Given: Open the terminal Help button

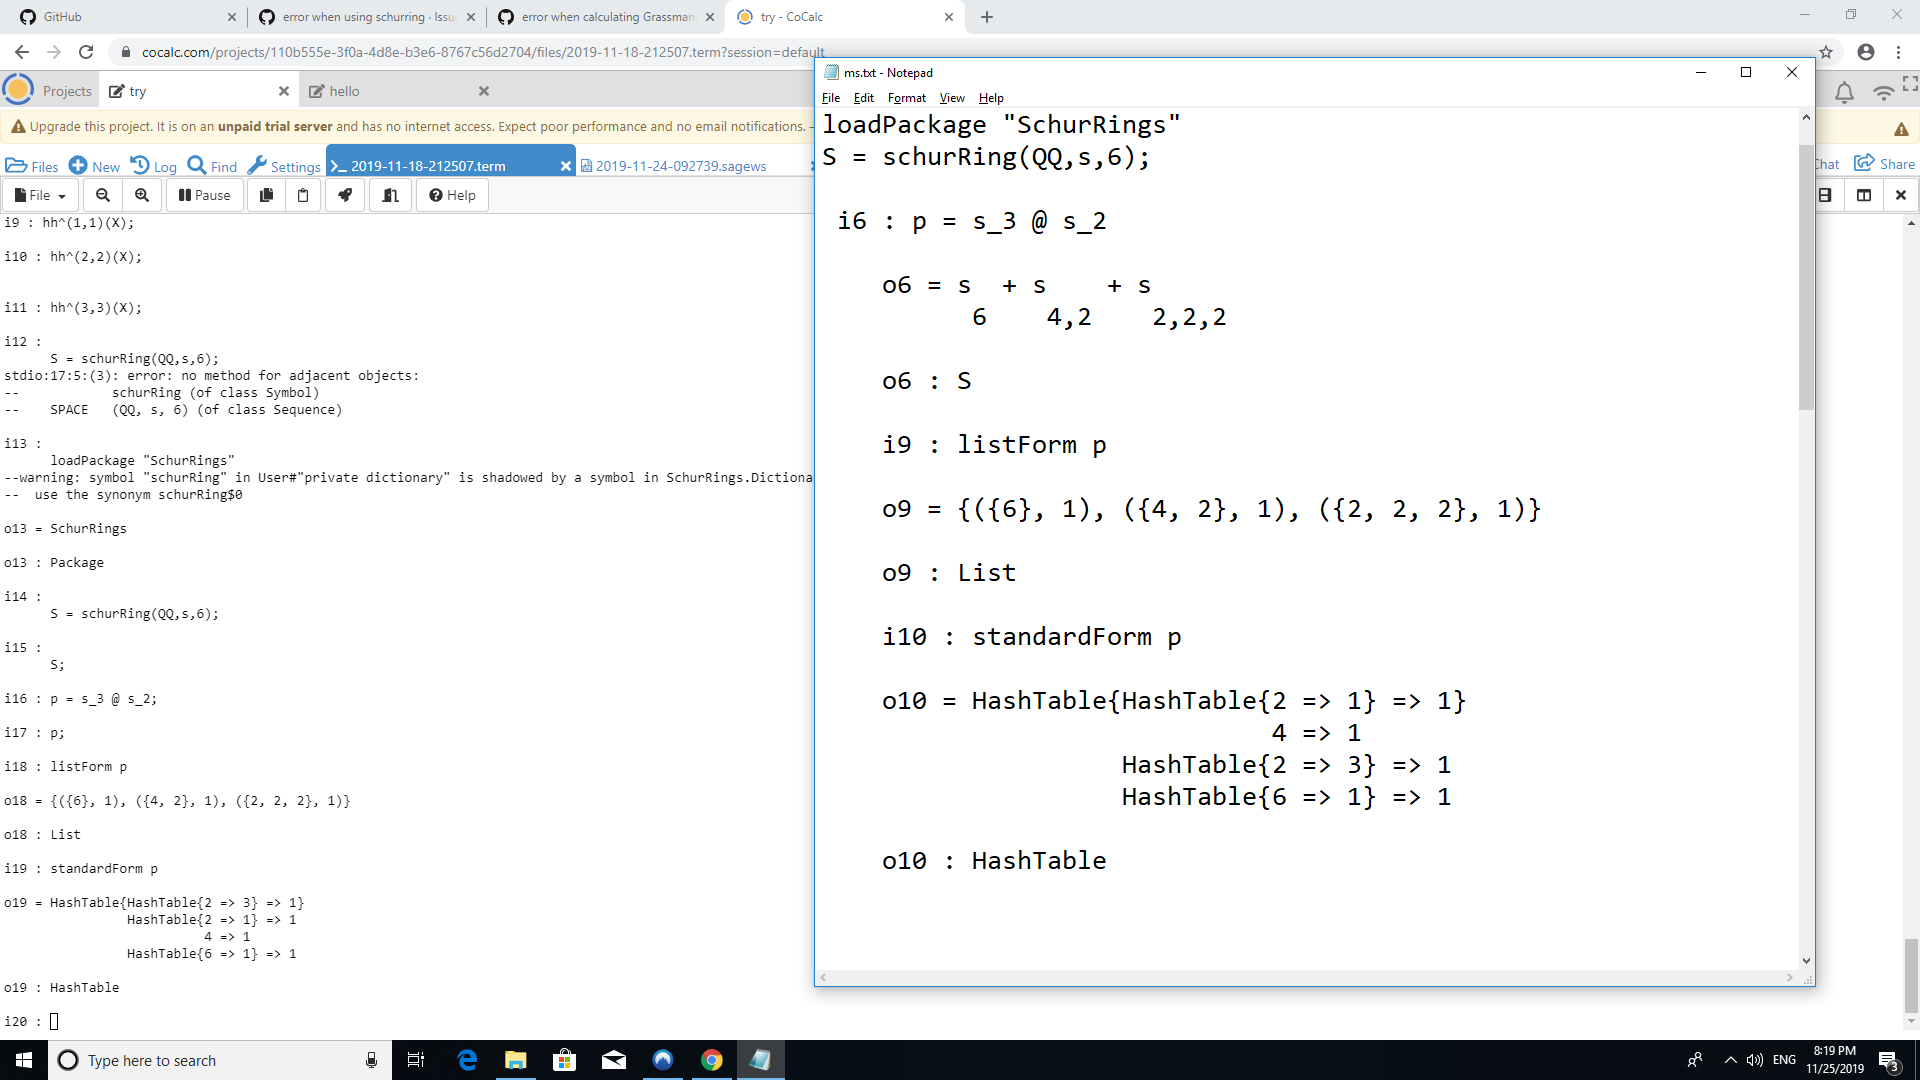Looking at the screenshot, I should 451,195.
